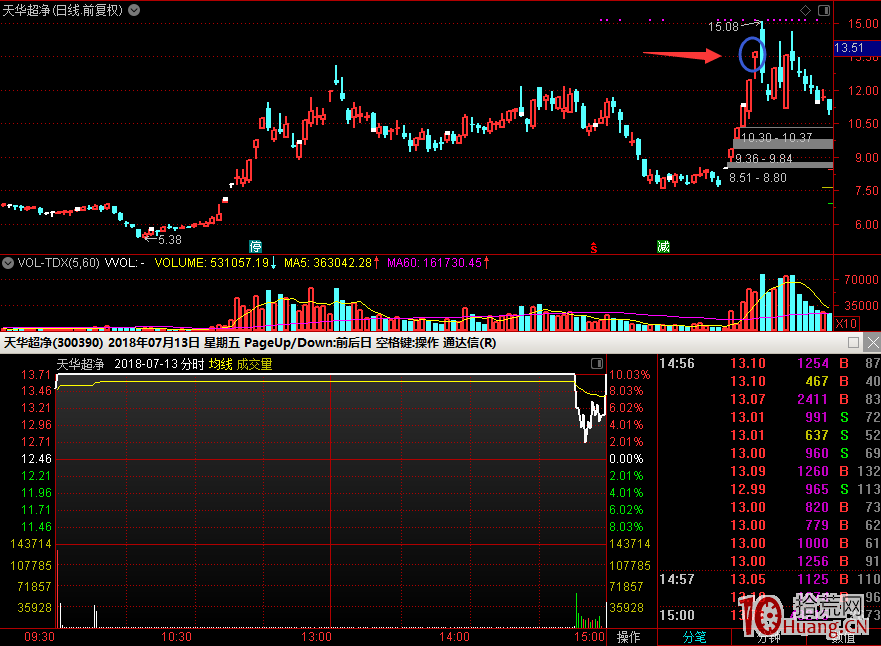Select the 14:56 tick row with 1254 lots
This screenshot has width=881, height=646.
769,363
